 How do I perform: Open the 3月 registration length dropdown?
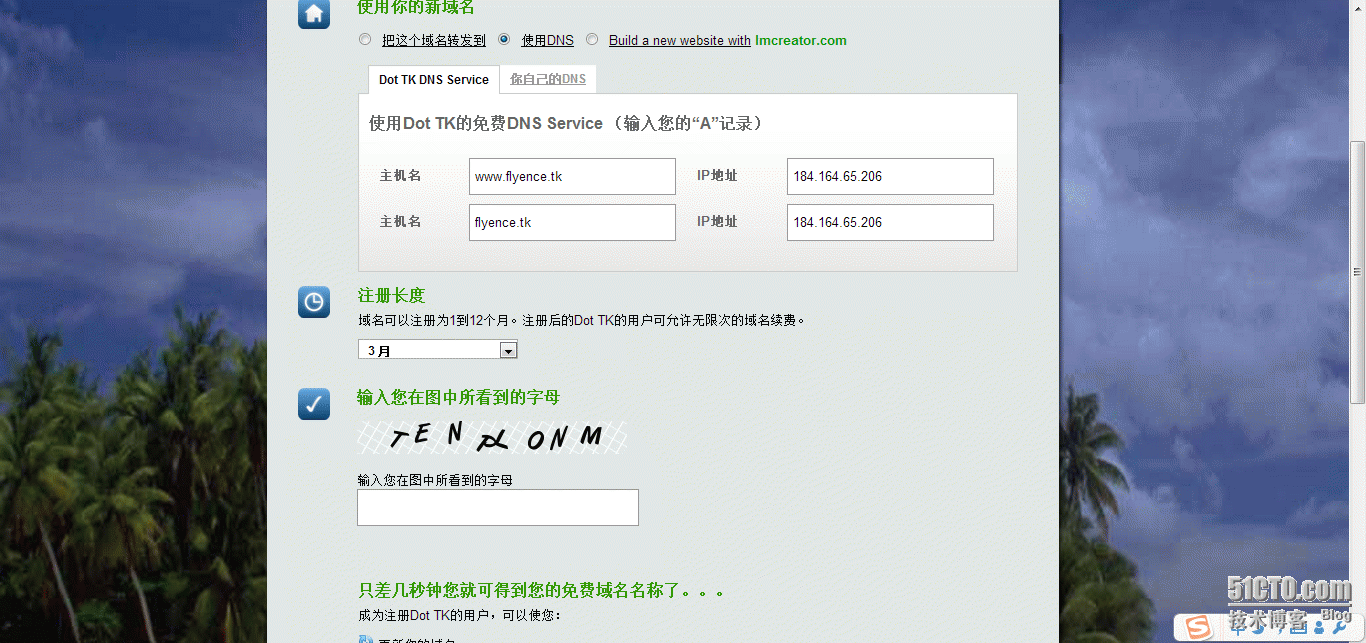click(x=438, y=350)
